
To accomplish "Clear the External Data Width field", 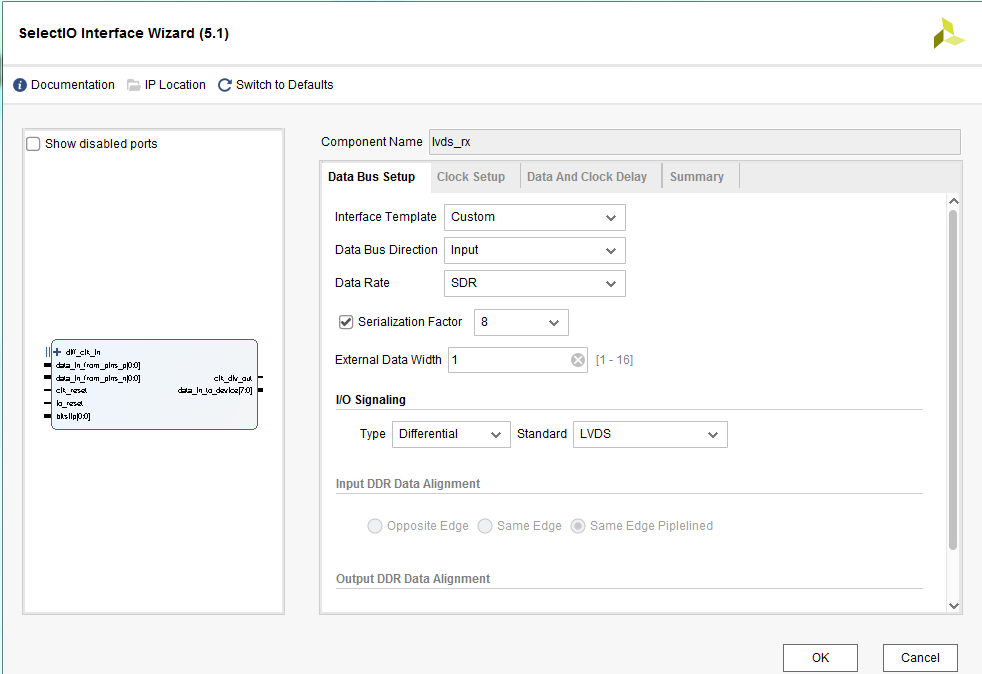I will point(577,360).
